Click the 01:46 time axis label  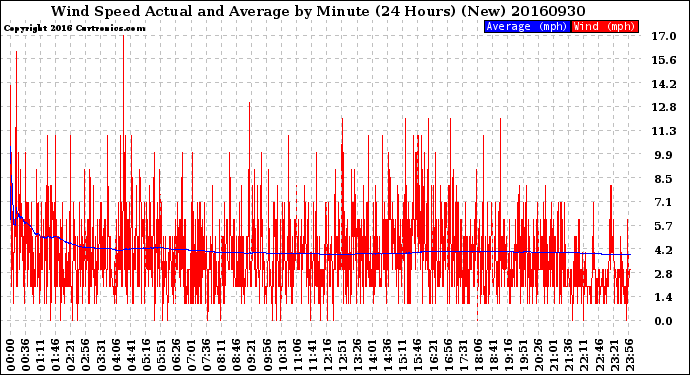click(55, 355)
